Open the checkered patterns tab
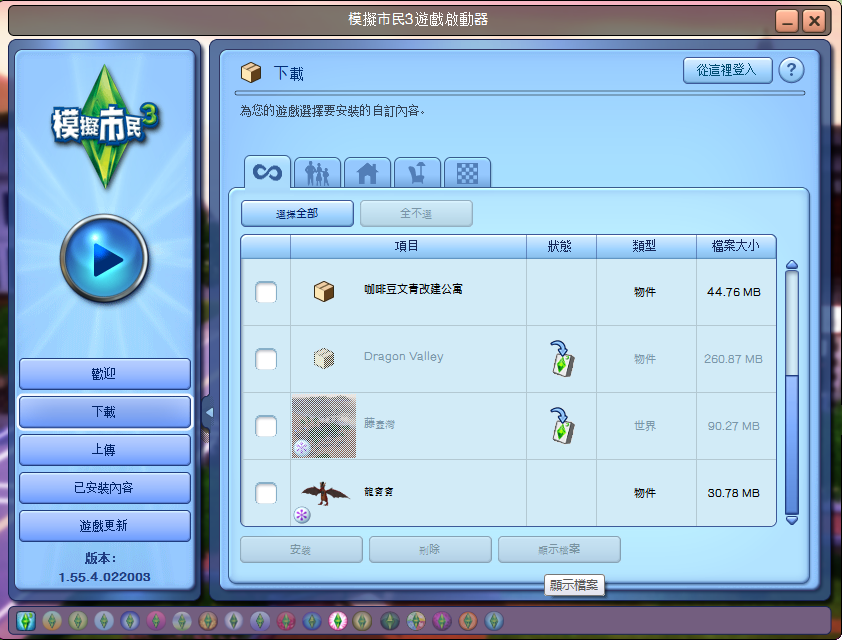 (467, 173)
